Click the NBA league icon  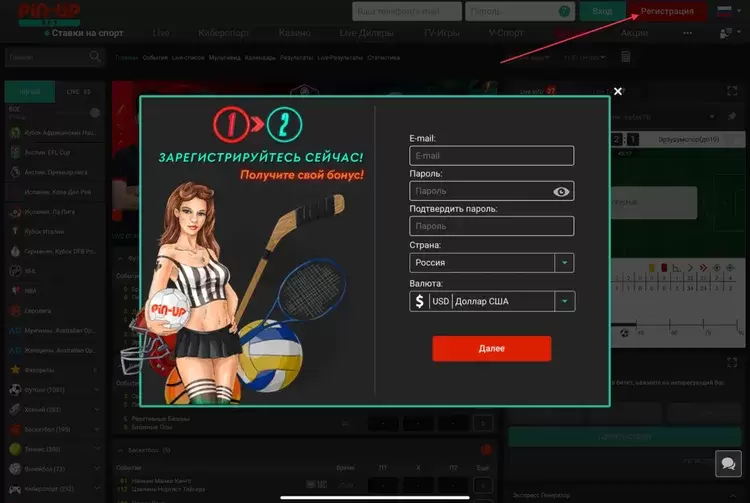pos(15,291)
